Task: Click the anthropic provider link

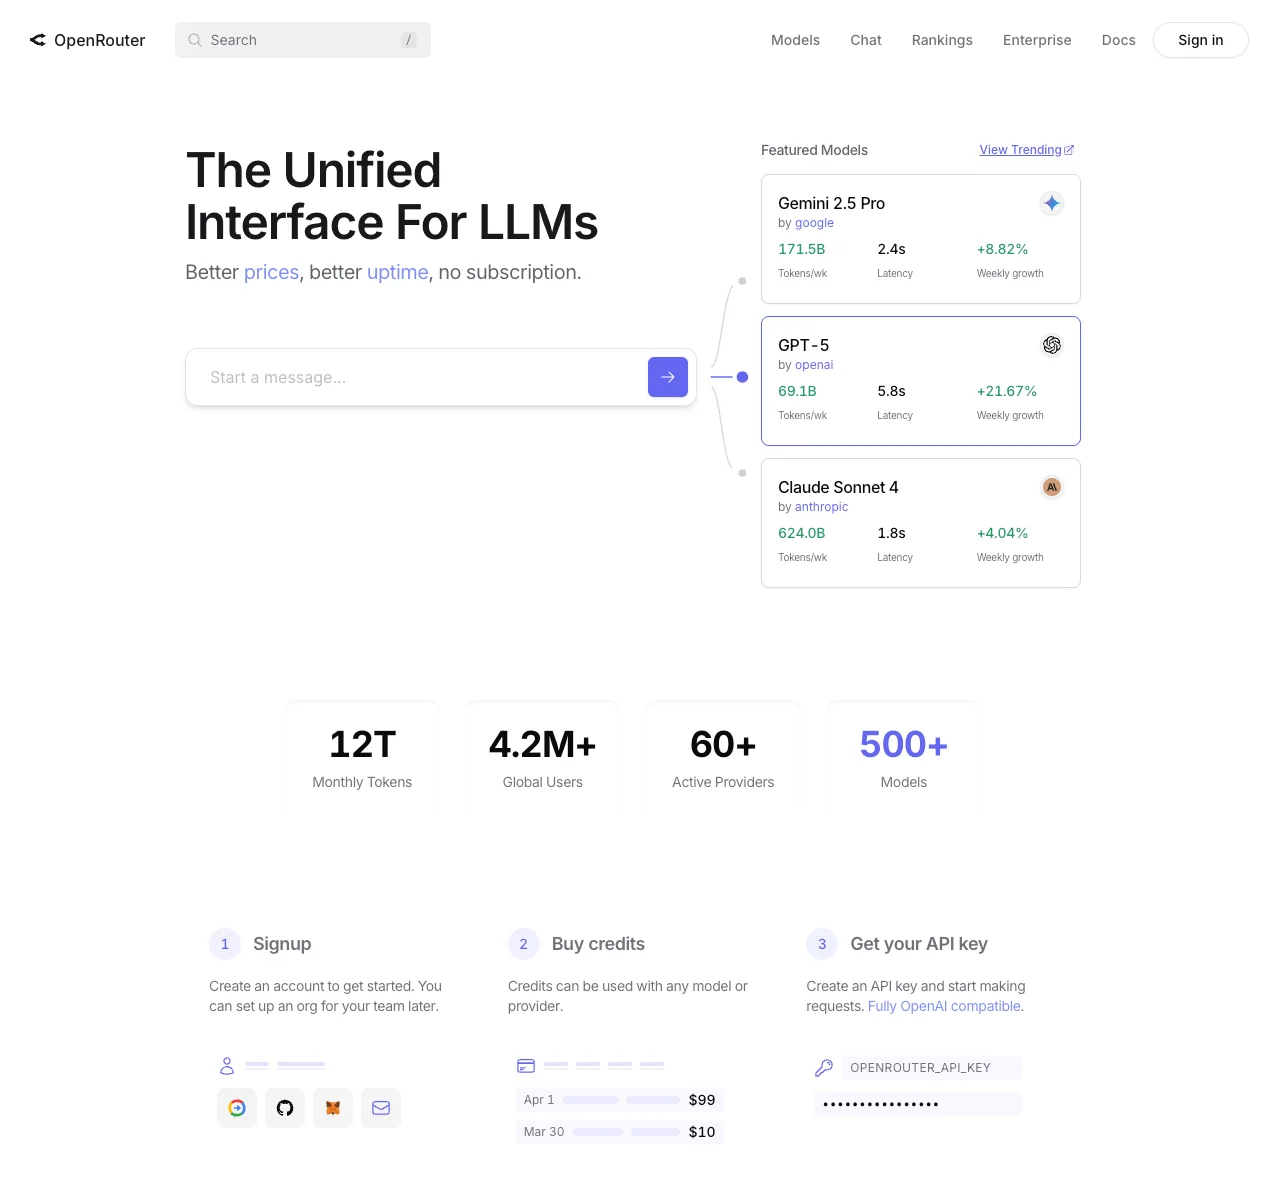Action: (821, 507)
